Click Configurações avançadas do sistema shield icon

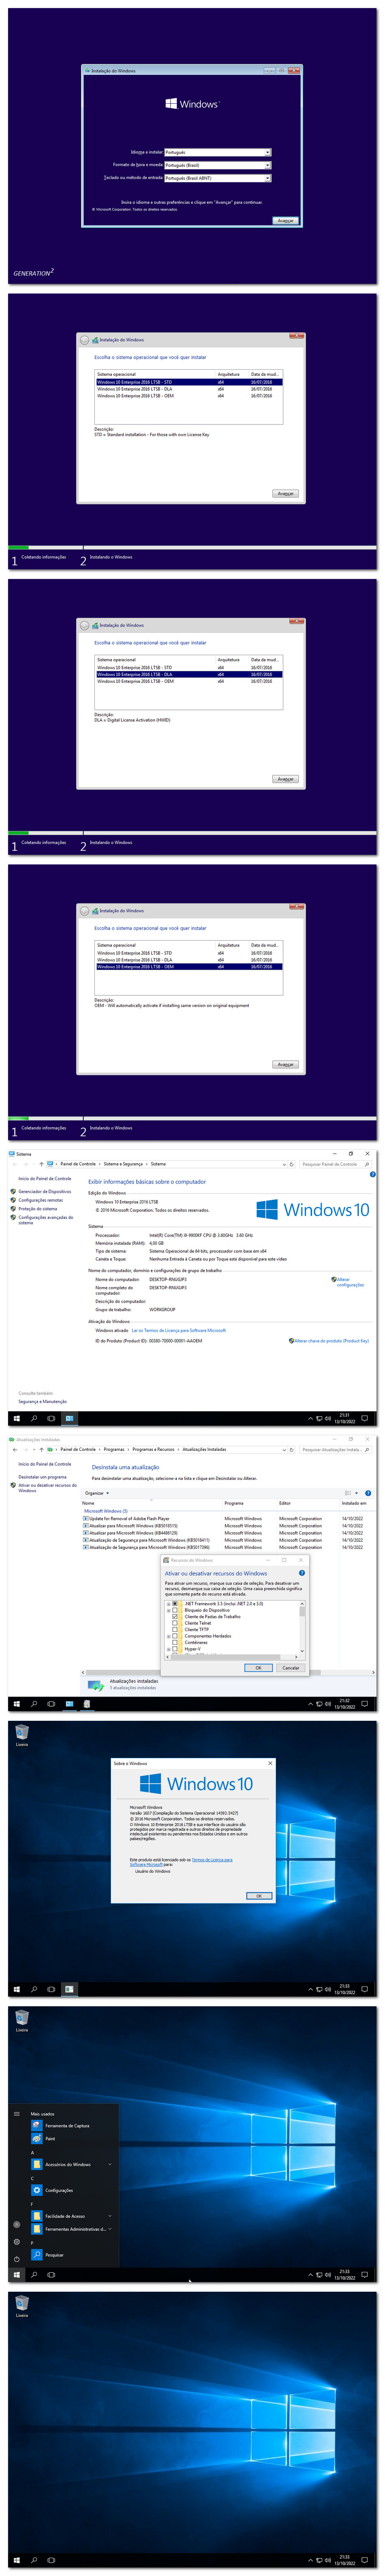[13, 1217]
